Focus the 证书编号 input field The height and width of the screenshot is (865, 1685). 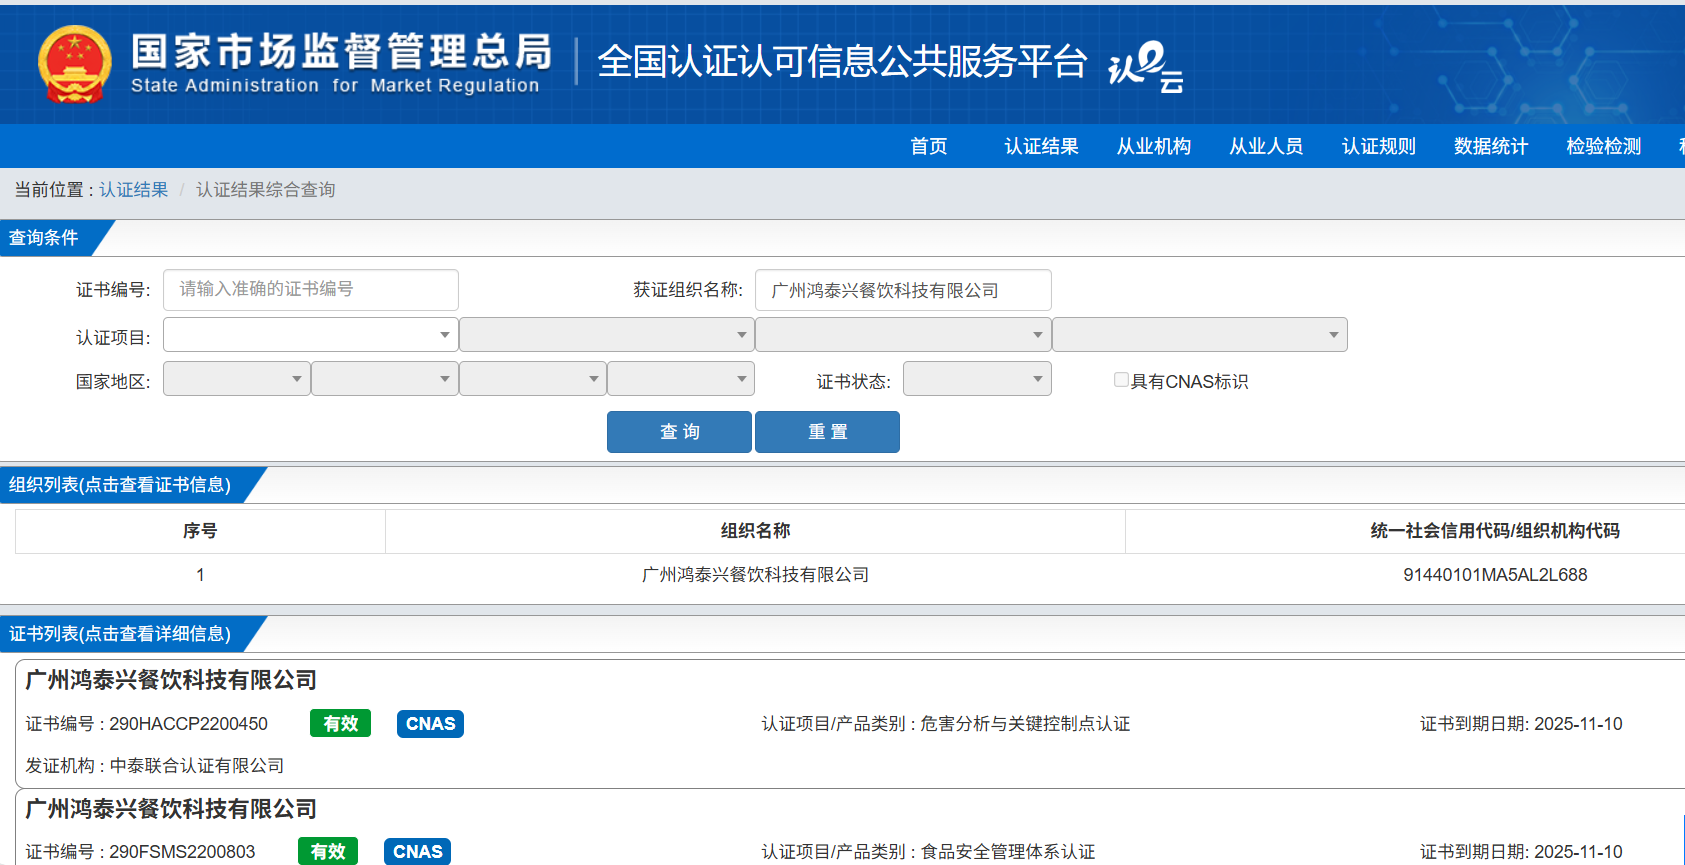[310, 290]
